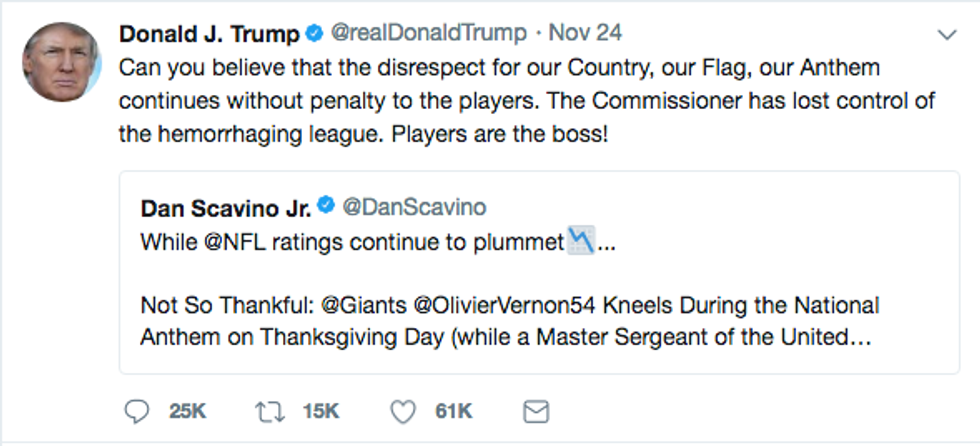Screen dimensions: 980x446
Task: Click the 25K reply count
Action: (186, 411)
